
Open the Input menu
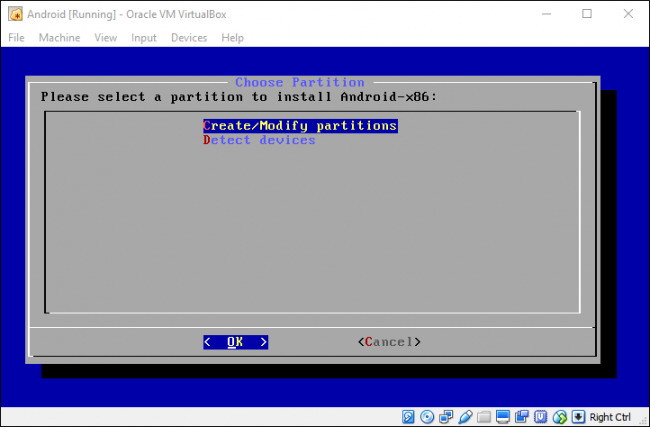coord(144,38)
